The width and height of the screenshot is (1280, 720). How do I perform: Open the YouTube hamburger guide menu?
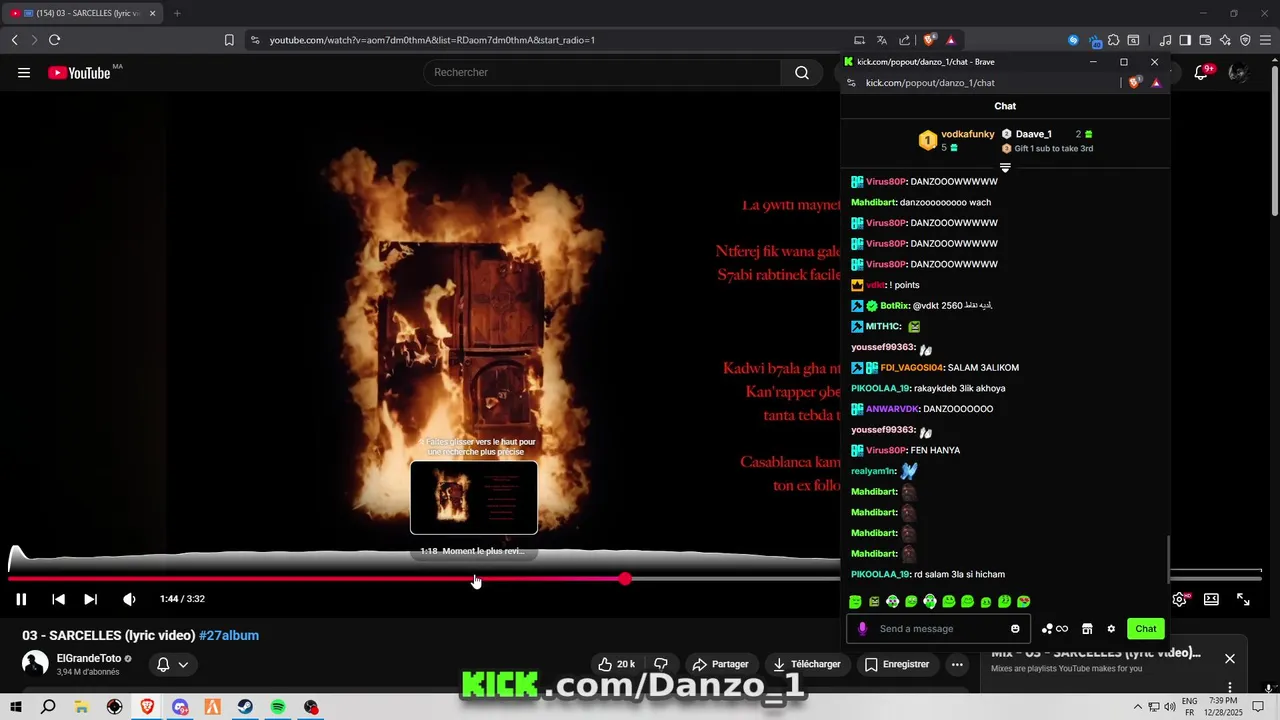coord(24,72)
